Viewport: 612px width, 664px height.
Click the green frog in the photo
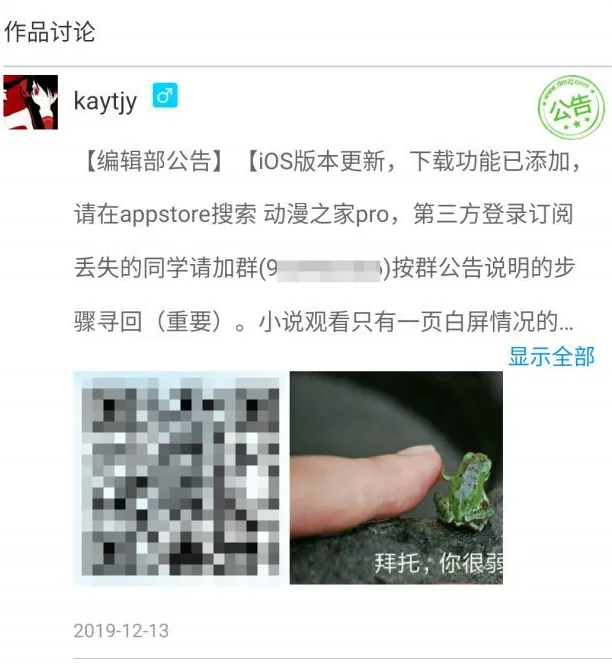(465, 491)
